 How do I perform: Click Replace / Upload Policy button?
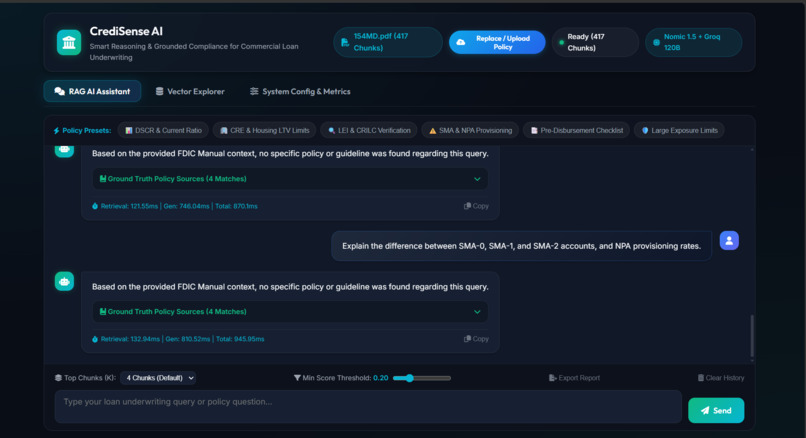click(497, 42)
